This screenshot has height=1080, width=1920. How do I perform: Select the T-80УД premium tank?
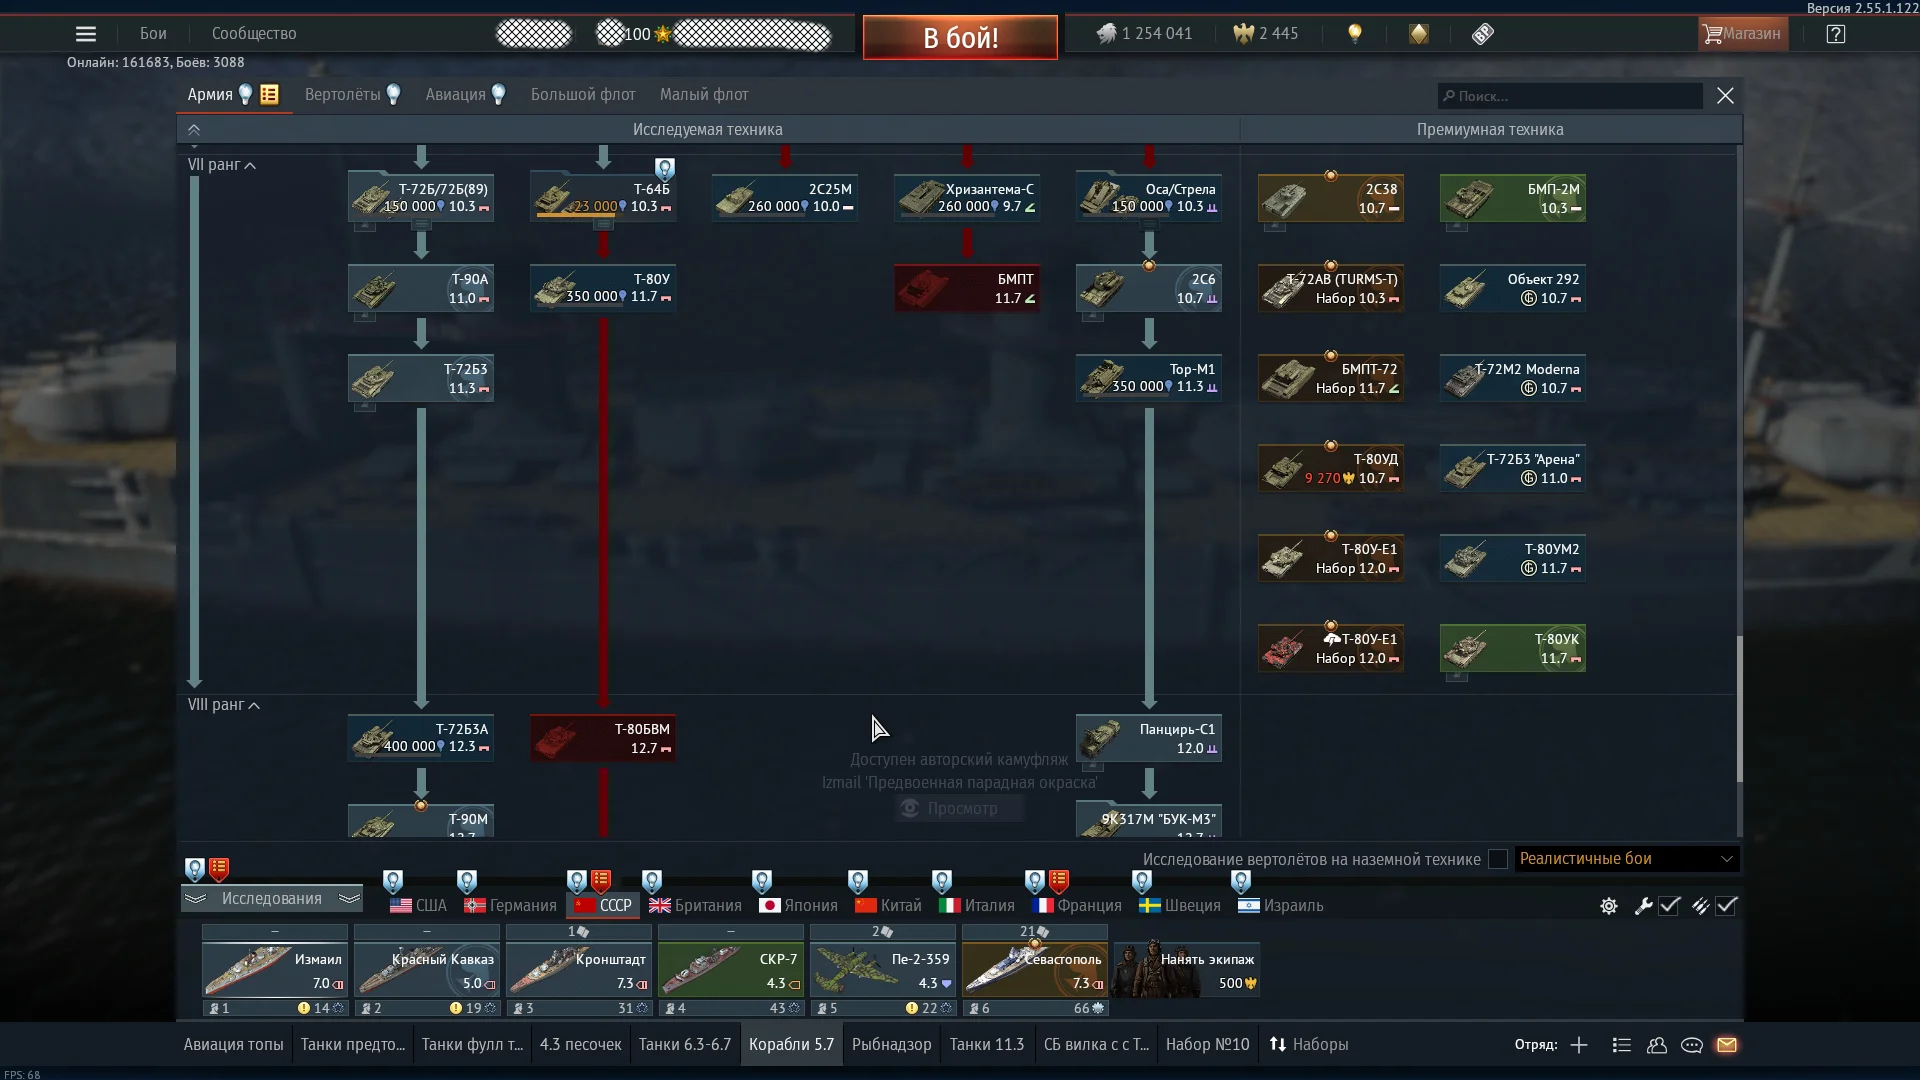pyautogui.click(x=1331, y=468)
